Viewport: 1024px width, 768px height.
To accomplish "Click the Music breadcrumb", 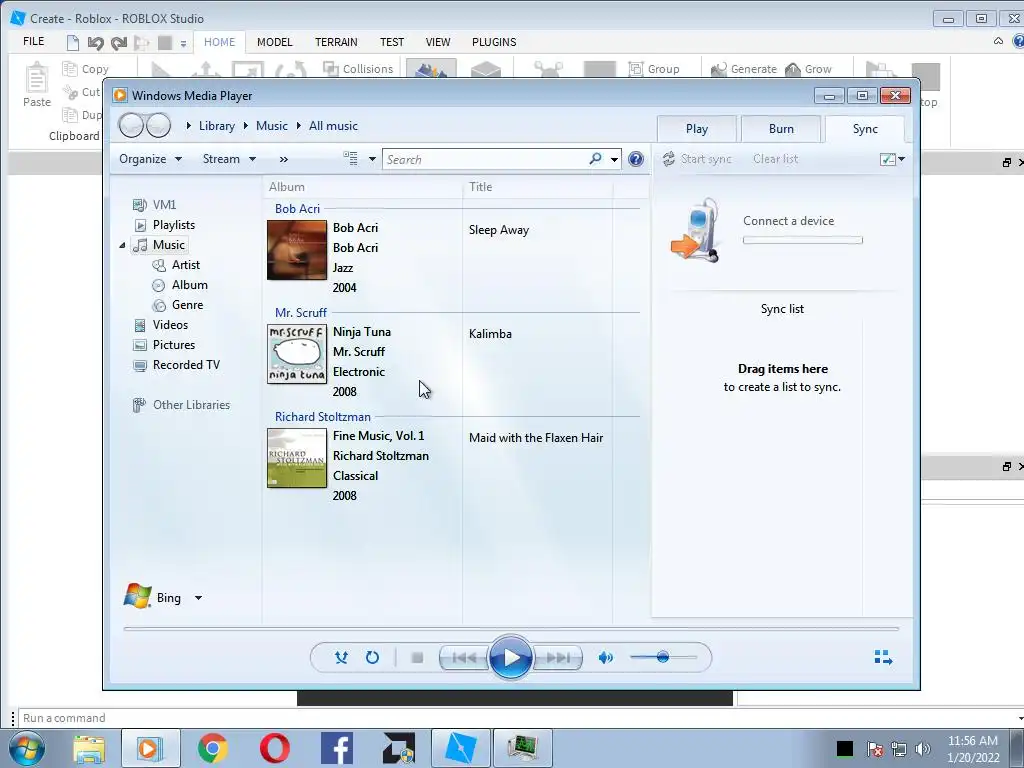I will click(x=272, y=126).
